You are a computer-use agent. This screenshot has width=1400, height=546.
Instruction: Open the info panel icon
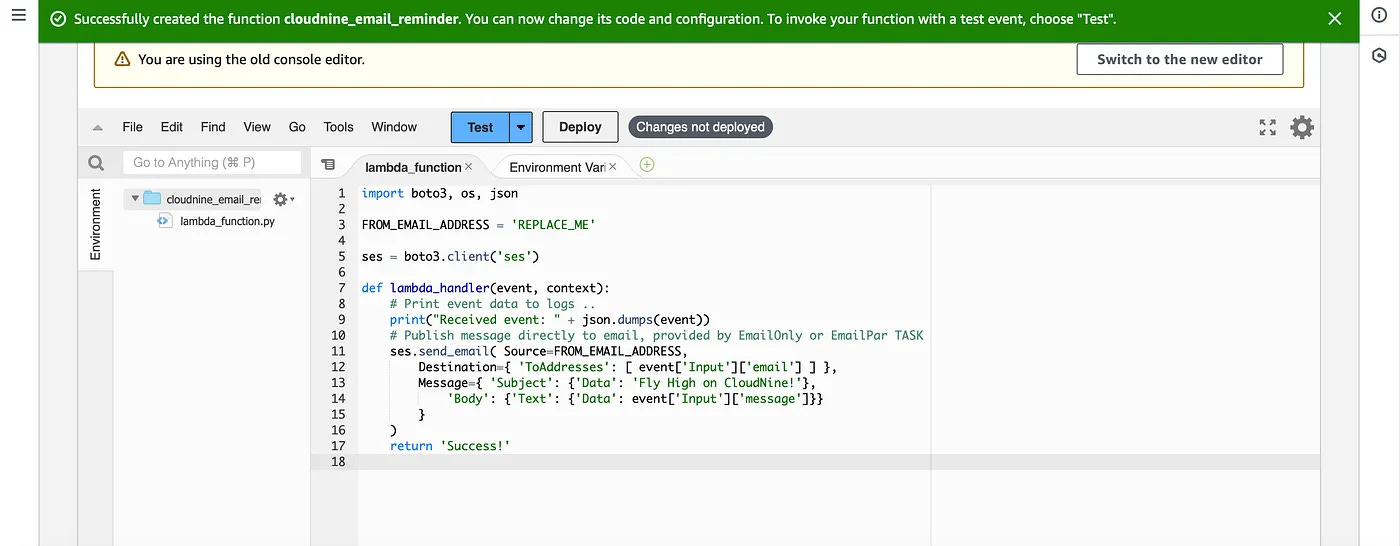coord(1379,15)
